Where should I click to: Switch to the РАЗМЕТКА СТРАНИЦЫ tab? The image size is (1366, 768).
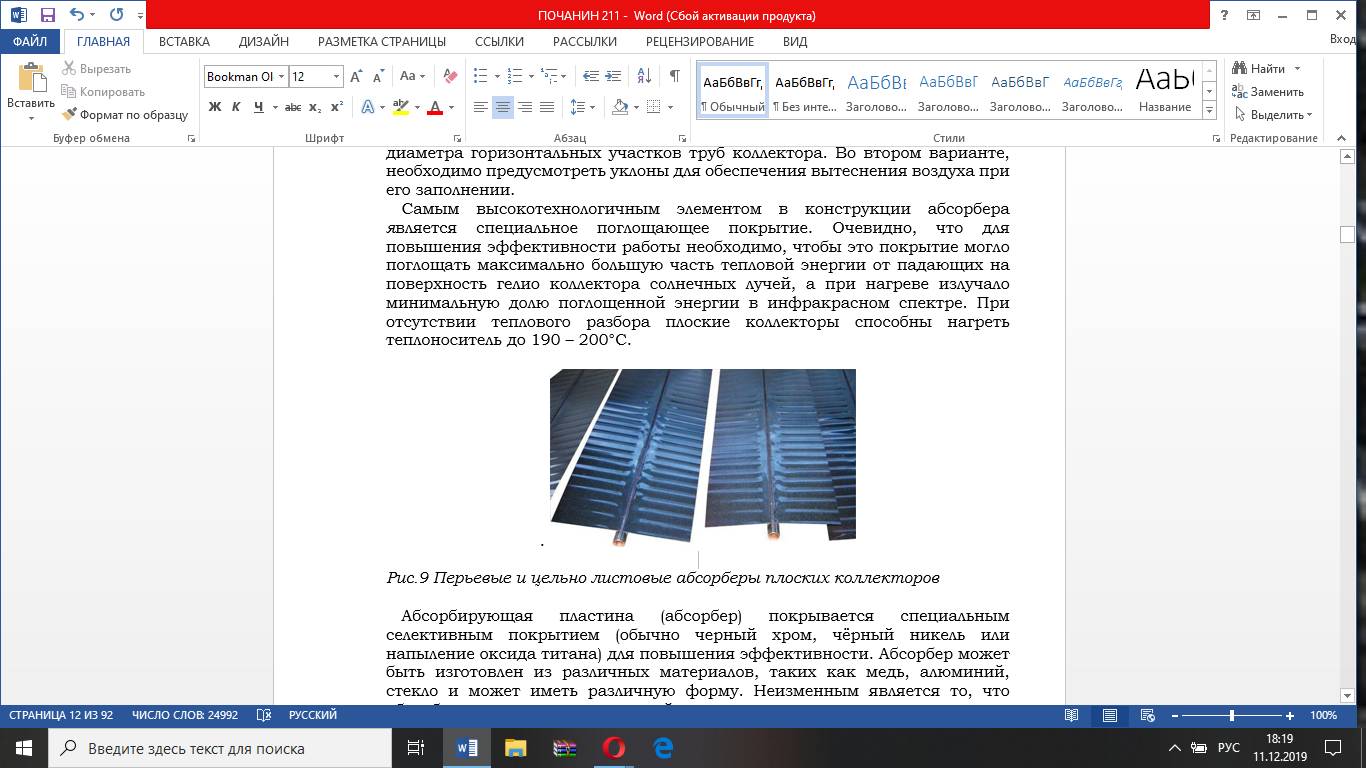382,42
